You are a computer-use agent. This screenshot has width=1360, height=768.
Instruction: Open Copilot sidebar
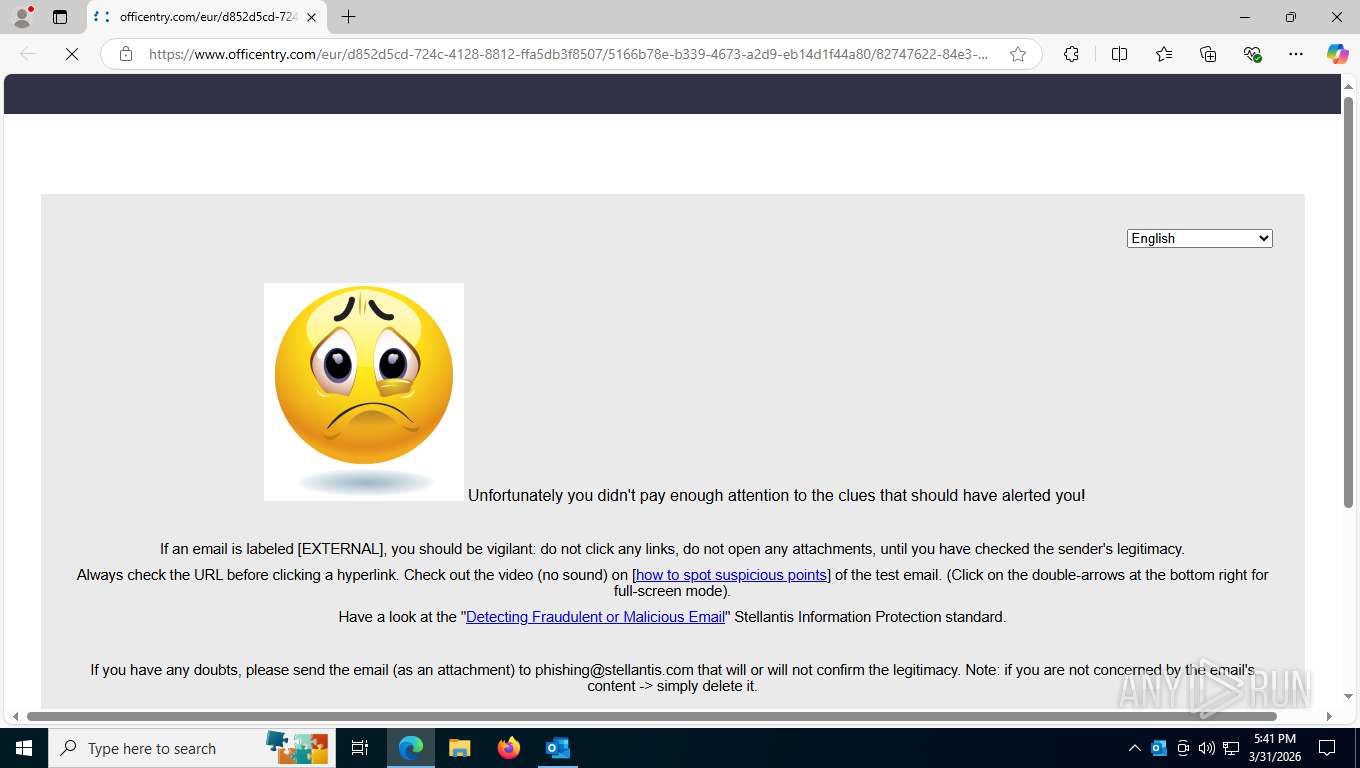pyautogui.click(x=1337, y=54)
